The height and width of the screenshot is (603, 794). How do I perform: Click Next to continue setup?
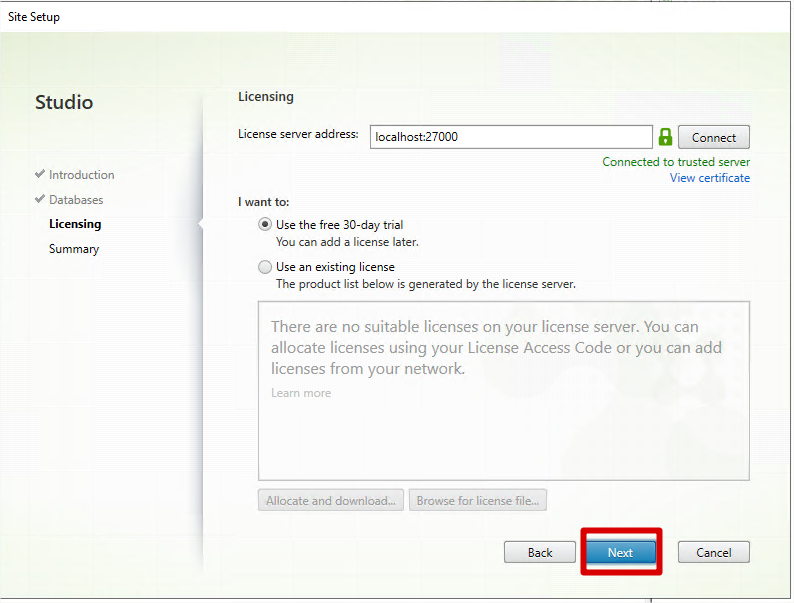(620, 552)
